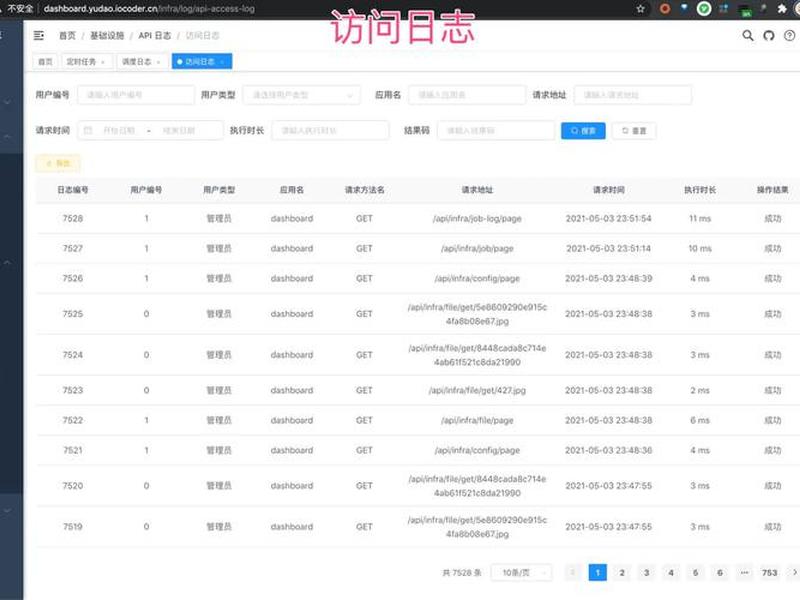
Task: Collapse the second sidebar chevron menu
Action: tap(8, 136)
